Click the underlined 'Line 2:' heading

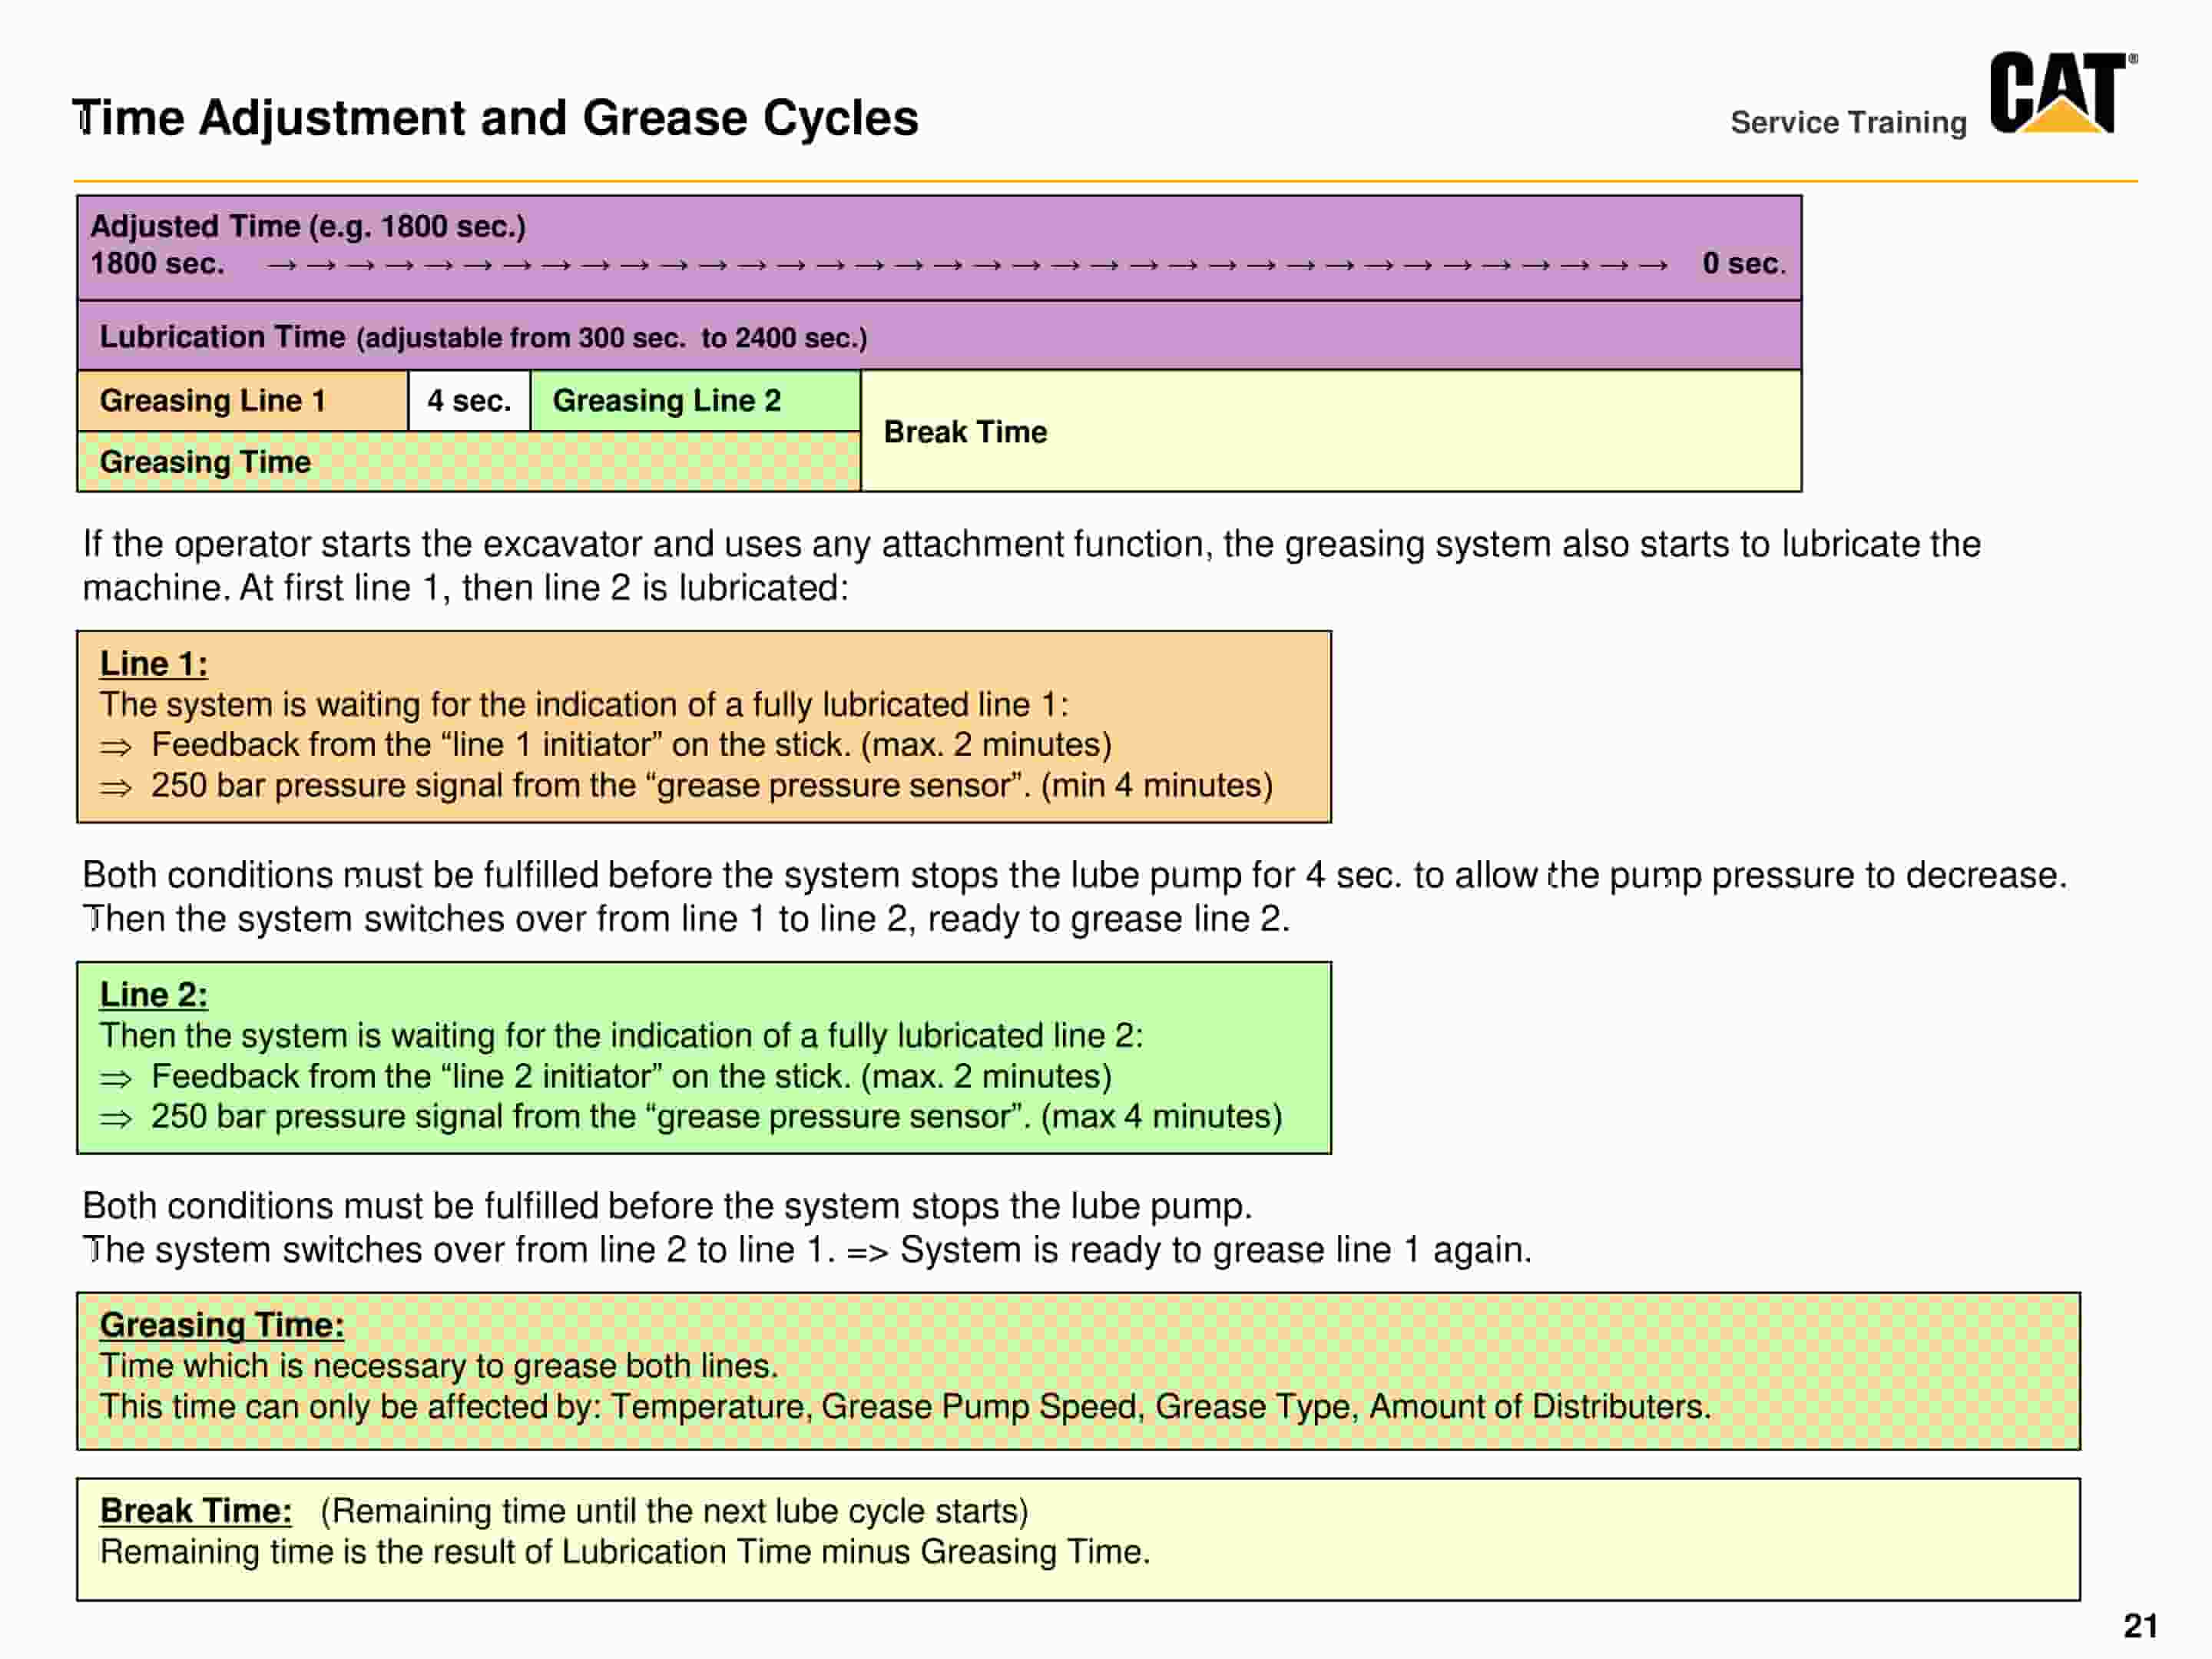tap(154, 994)
